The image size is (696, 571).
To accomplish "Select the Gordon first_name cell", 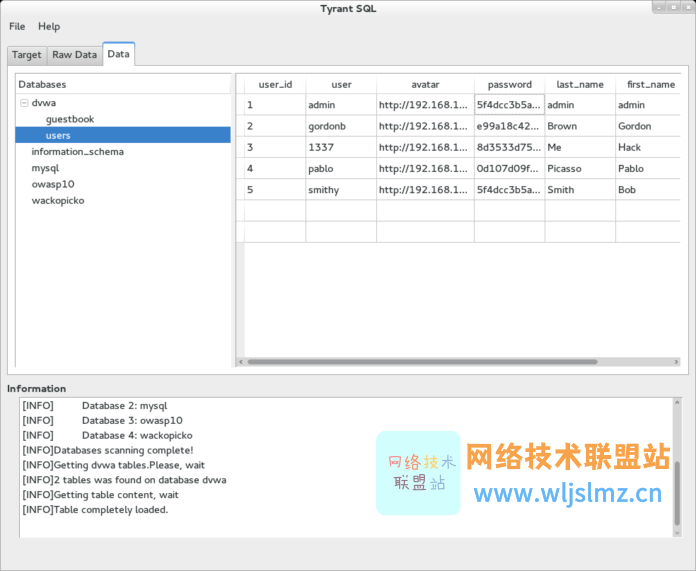I will pyautogui.click(x=648, y=126).
